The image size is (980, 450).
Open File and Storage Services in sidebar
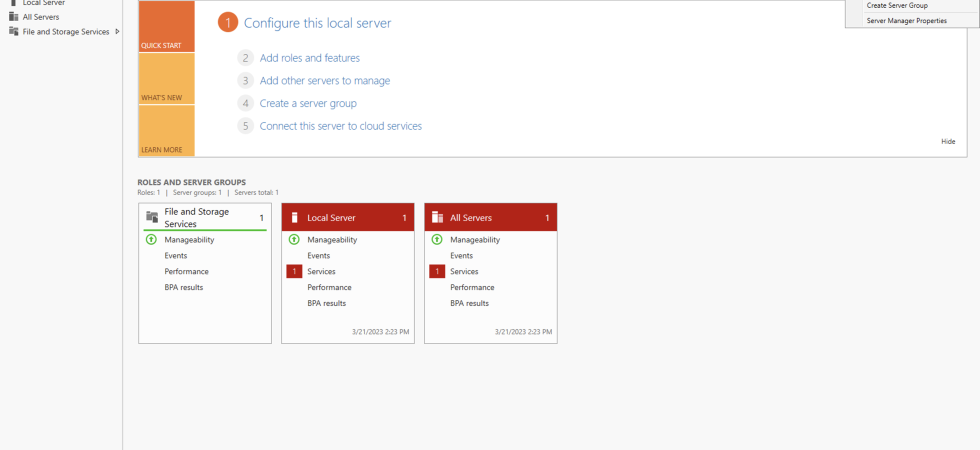click(66, 32)
